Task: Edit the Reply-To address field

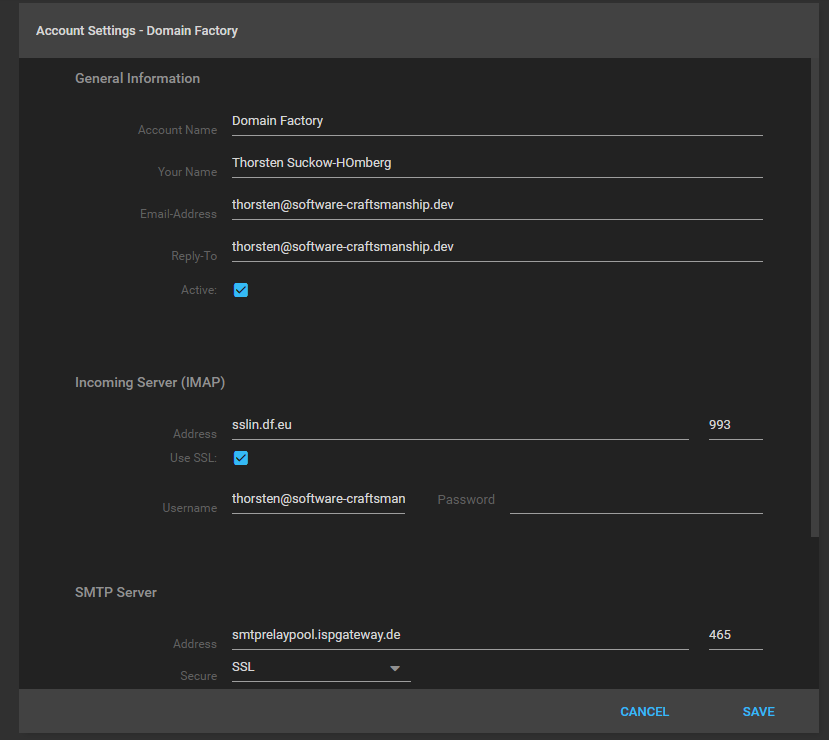Action: [496, 247]
